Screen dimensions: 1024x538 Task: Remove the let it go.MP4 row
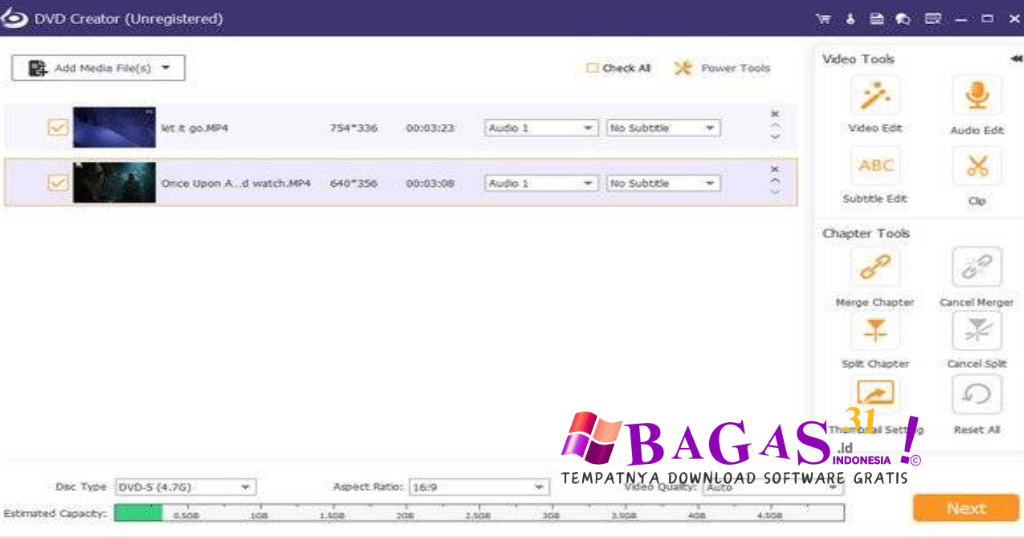[775, 114]
